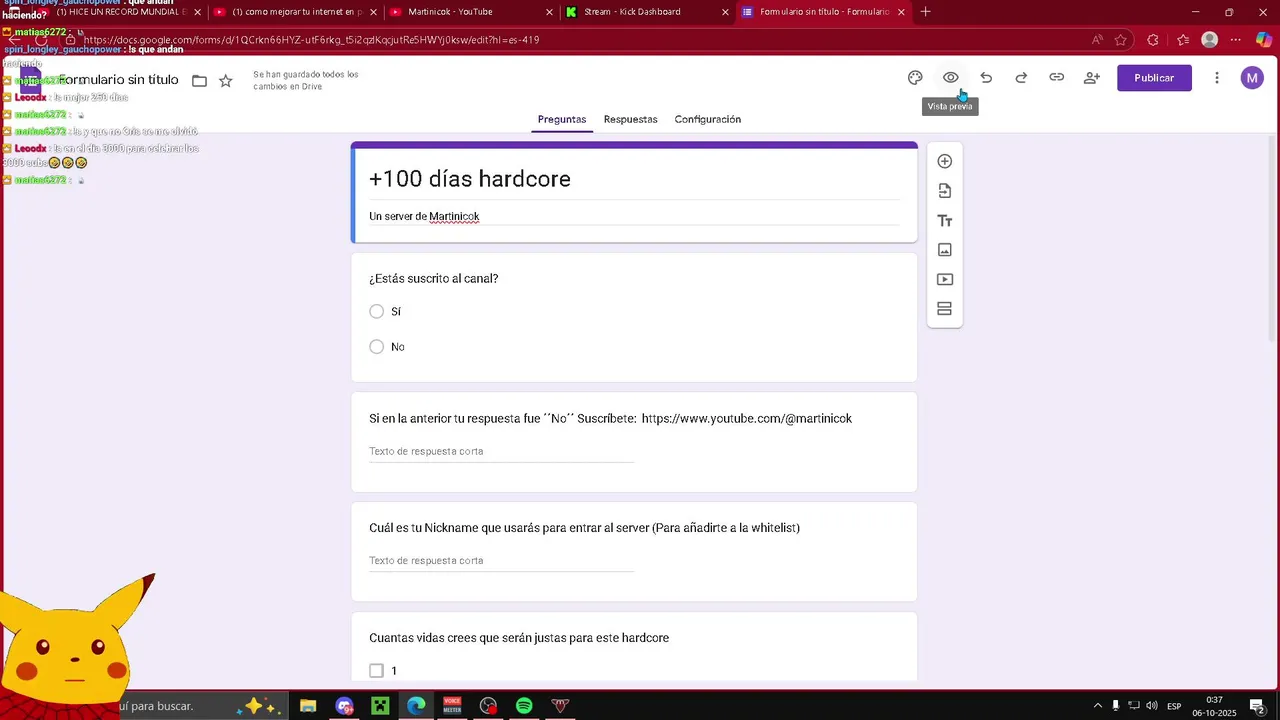Click the description Un server de Martinicok

(424, 216)
